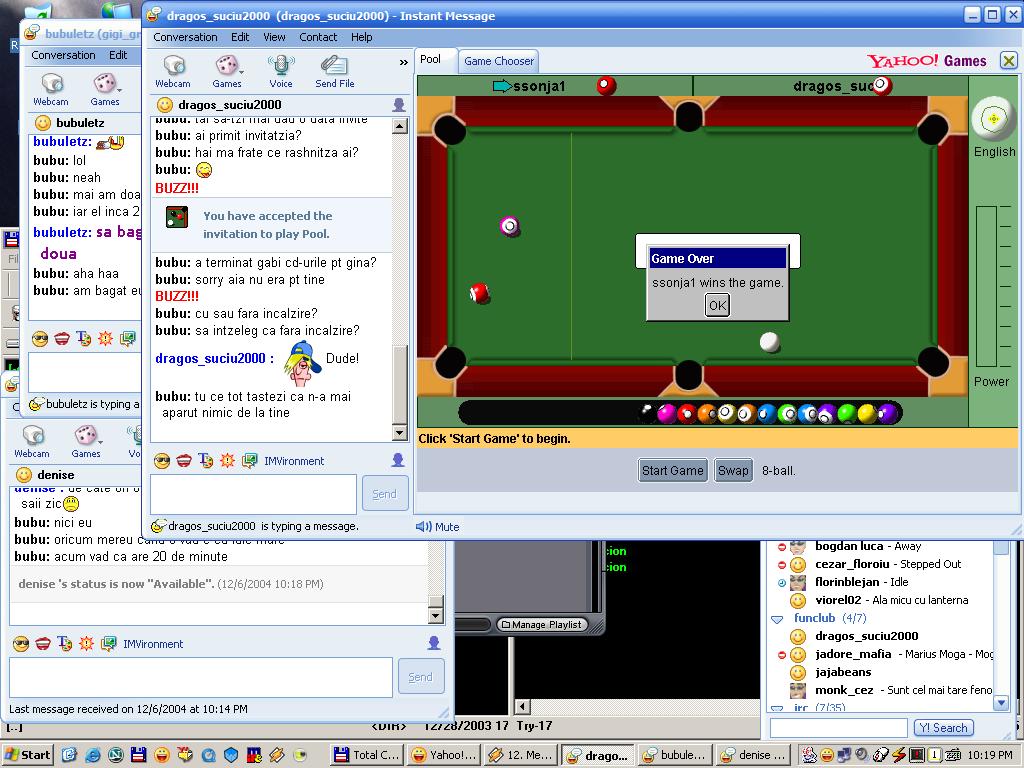
Task: Open emoticons picker in the bubuletz chat
Action: coord(40,338)
